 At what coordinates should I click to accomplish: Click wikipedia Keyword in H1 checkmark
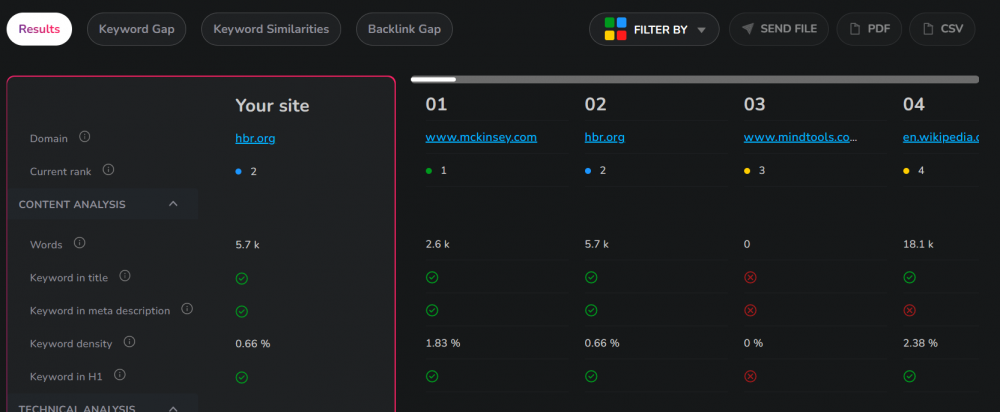(x=910, y=376)
